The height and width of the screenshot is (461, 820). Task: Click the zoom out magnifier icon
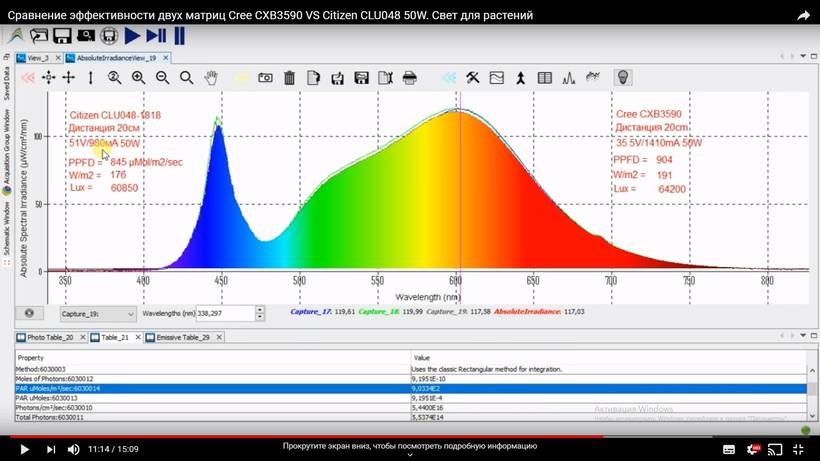point(163,78)
